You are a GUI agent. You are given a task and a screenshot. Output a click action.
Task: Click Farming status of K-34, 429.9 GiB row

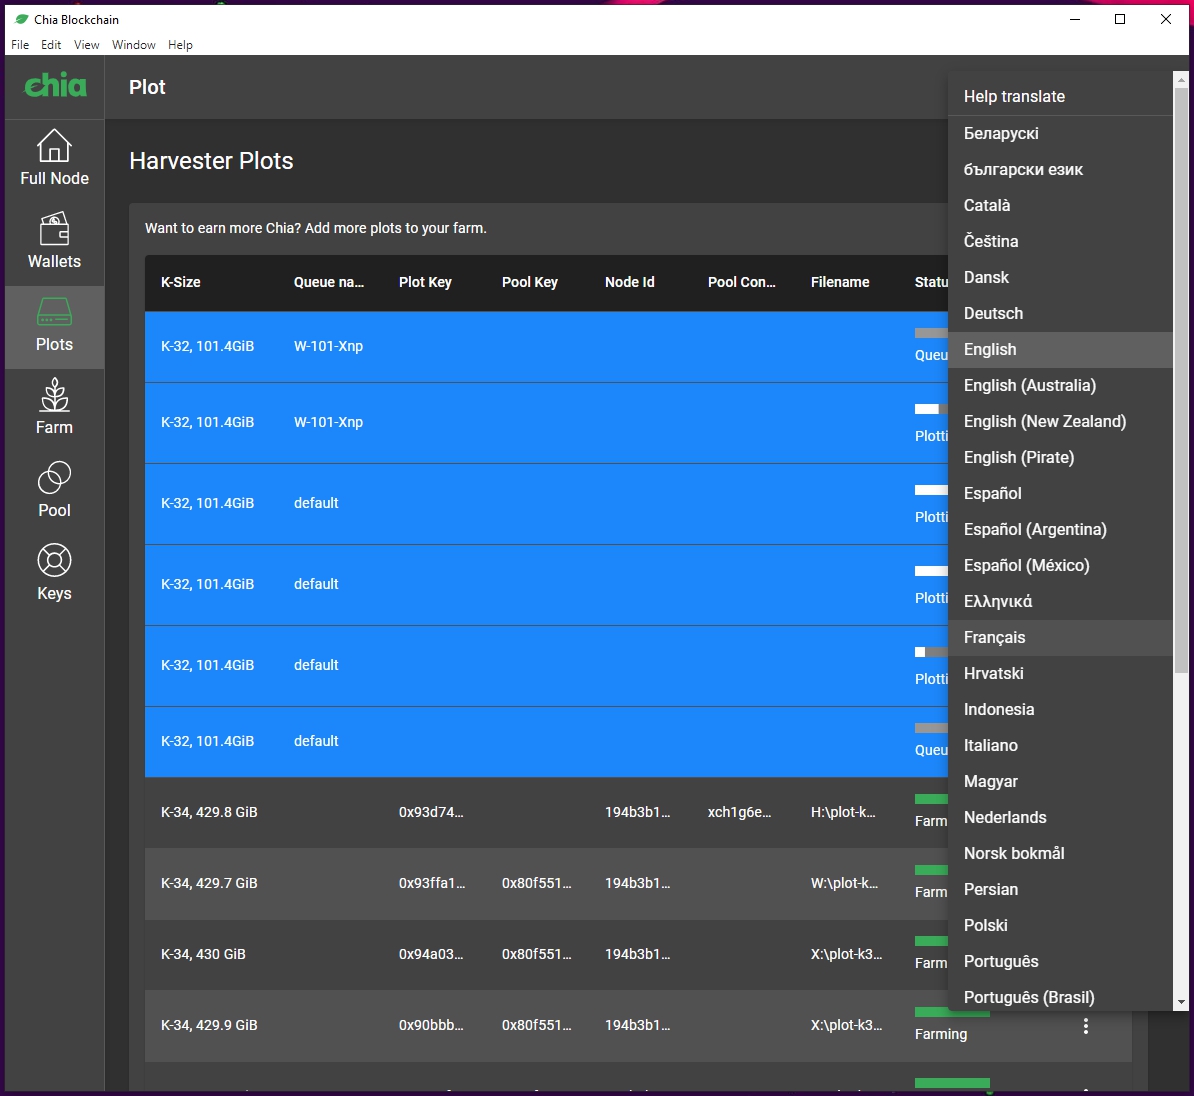click(x=940, y=1034)
